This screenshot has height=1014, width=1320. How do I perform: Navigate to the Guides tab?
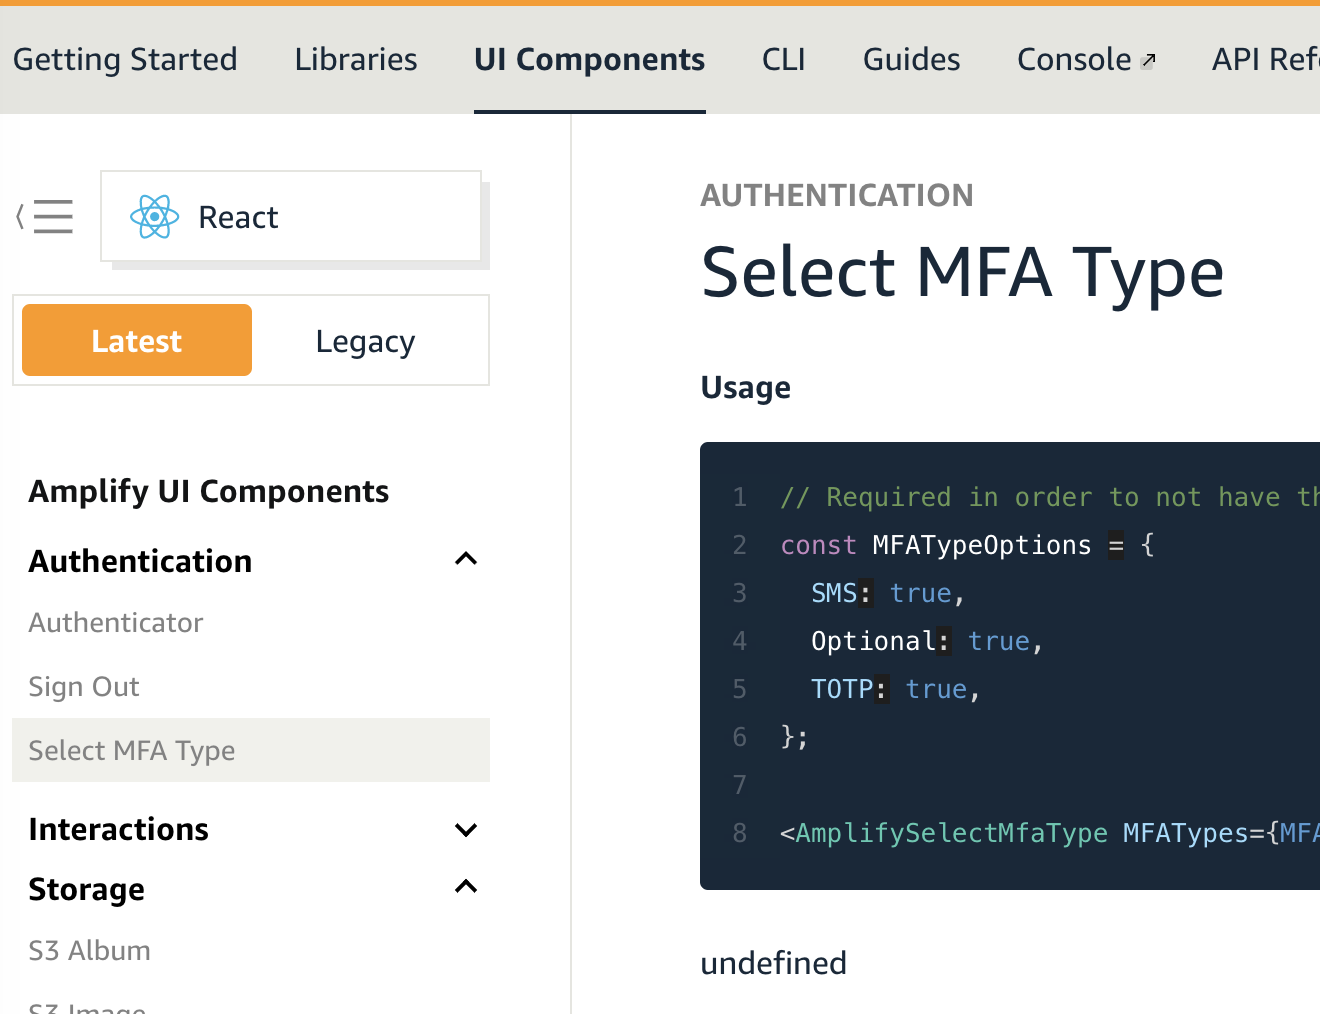pos(911,60)
